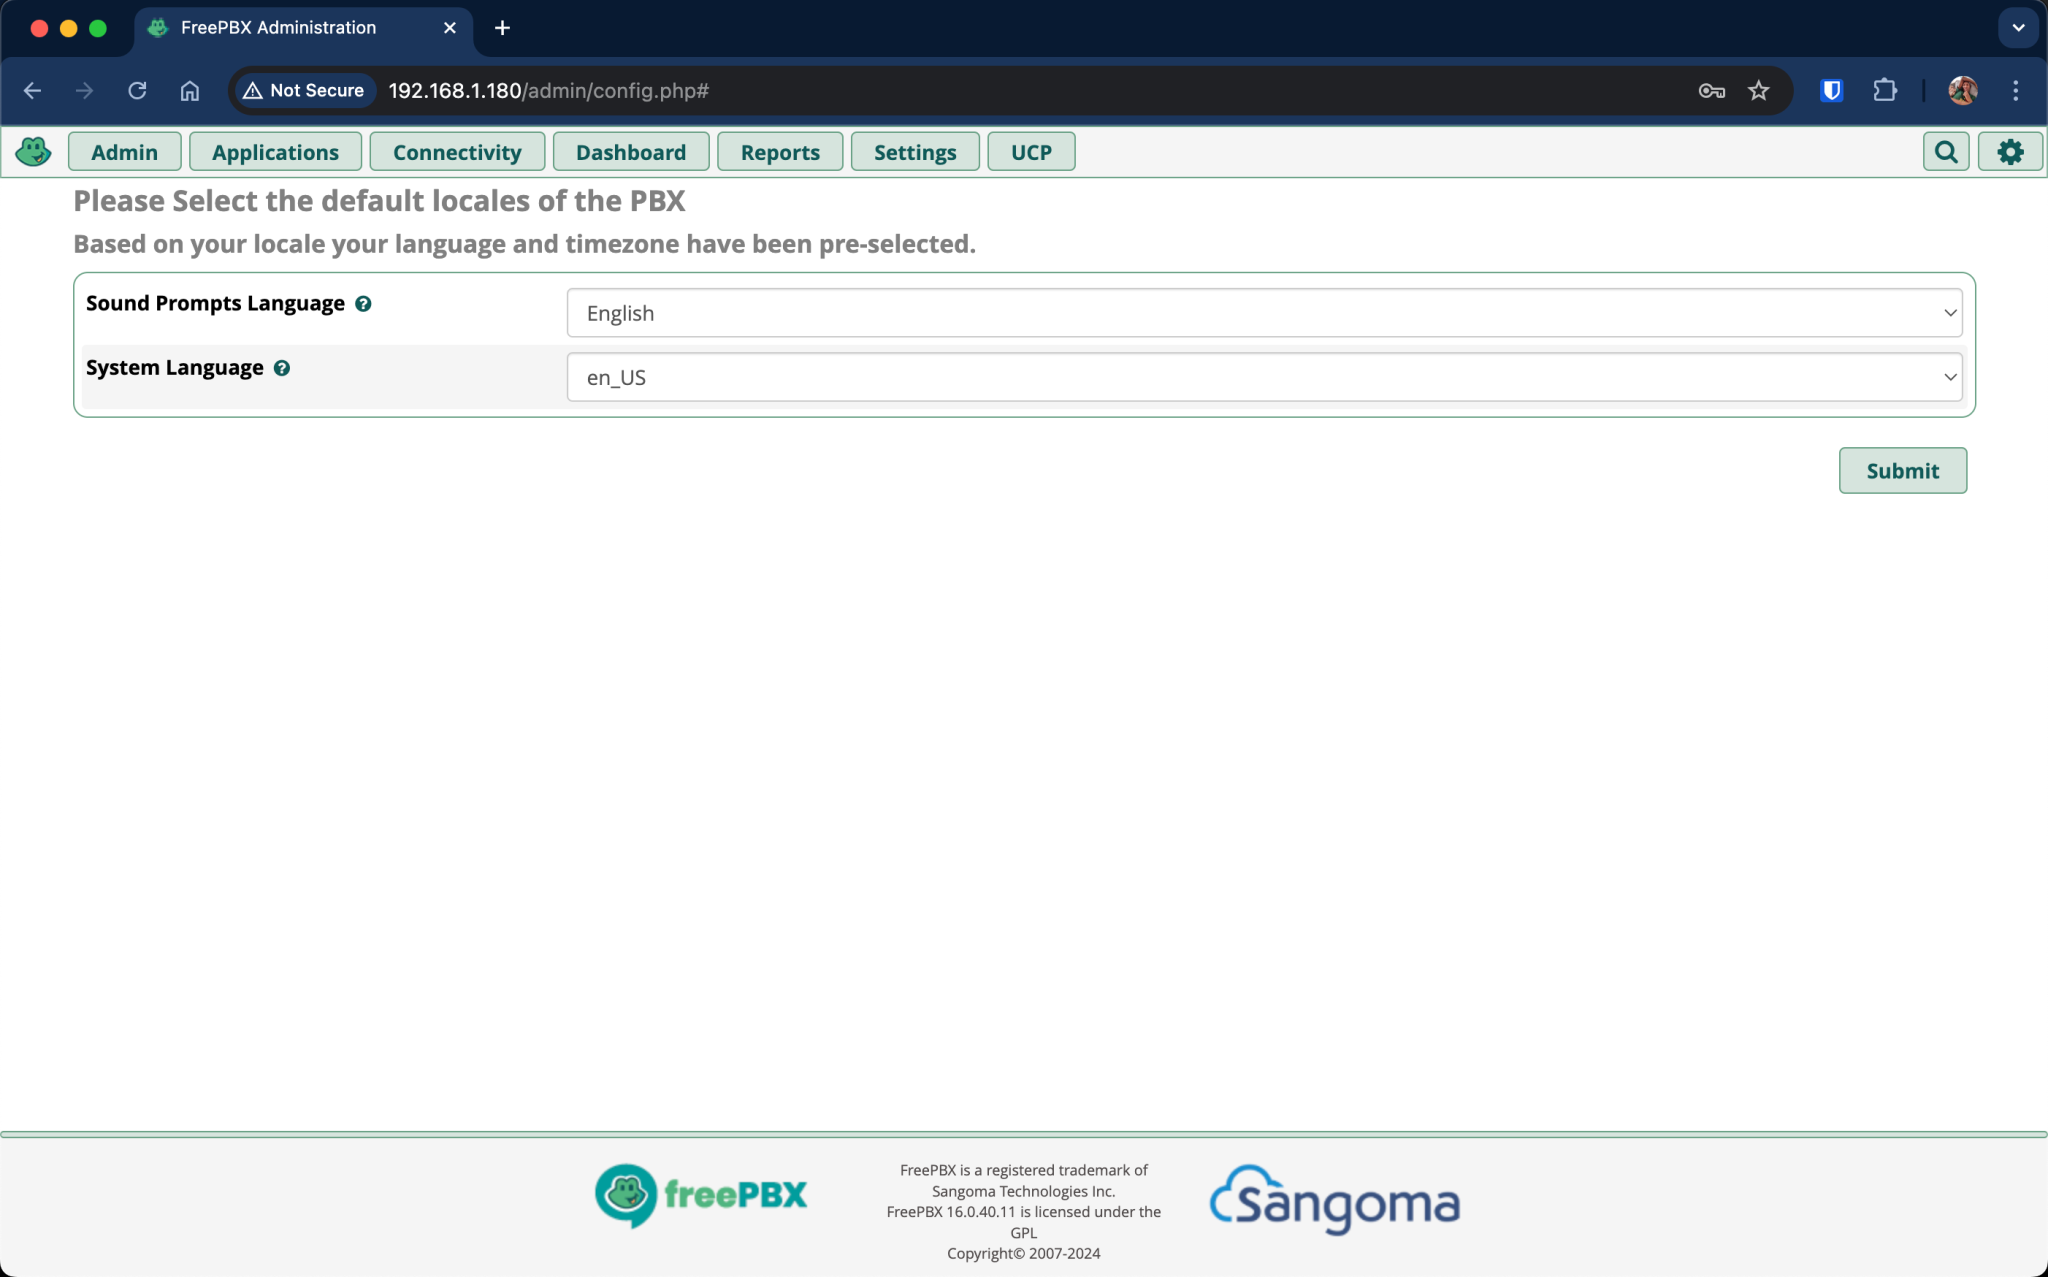Open the Connectivity menu
Image resolution: width=2048 pixels, height=1277 pixels.
(456, 151)
